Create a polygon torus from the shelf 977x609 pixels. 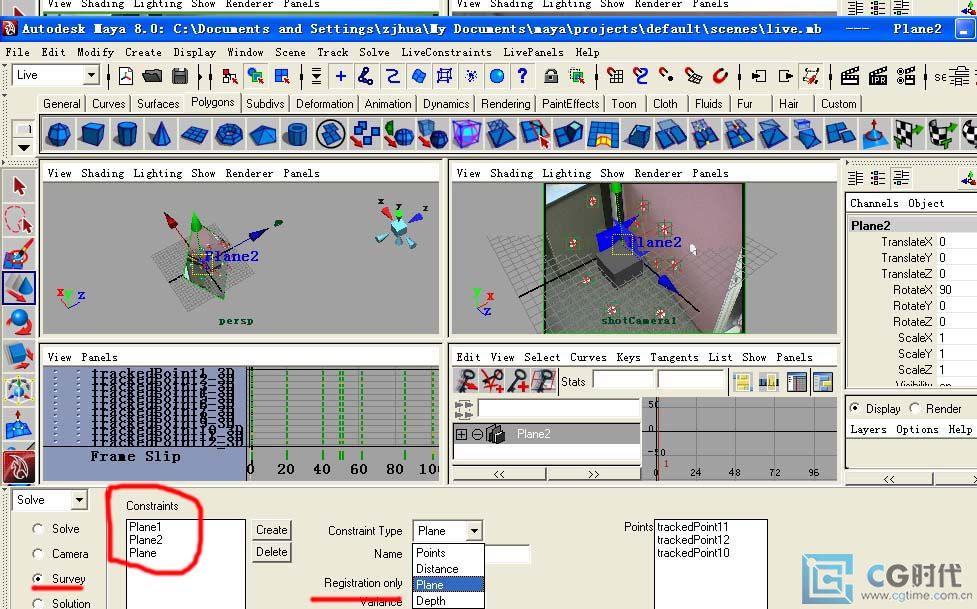(x=229, y=134)
